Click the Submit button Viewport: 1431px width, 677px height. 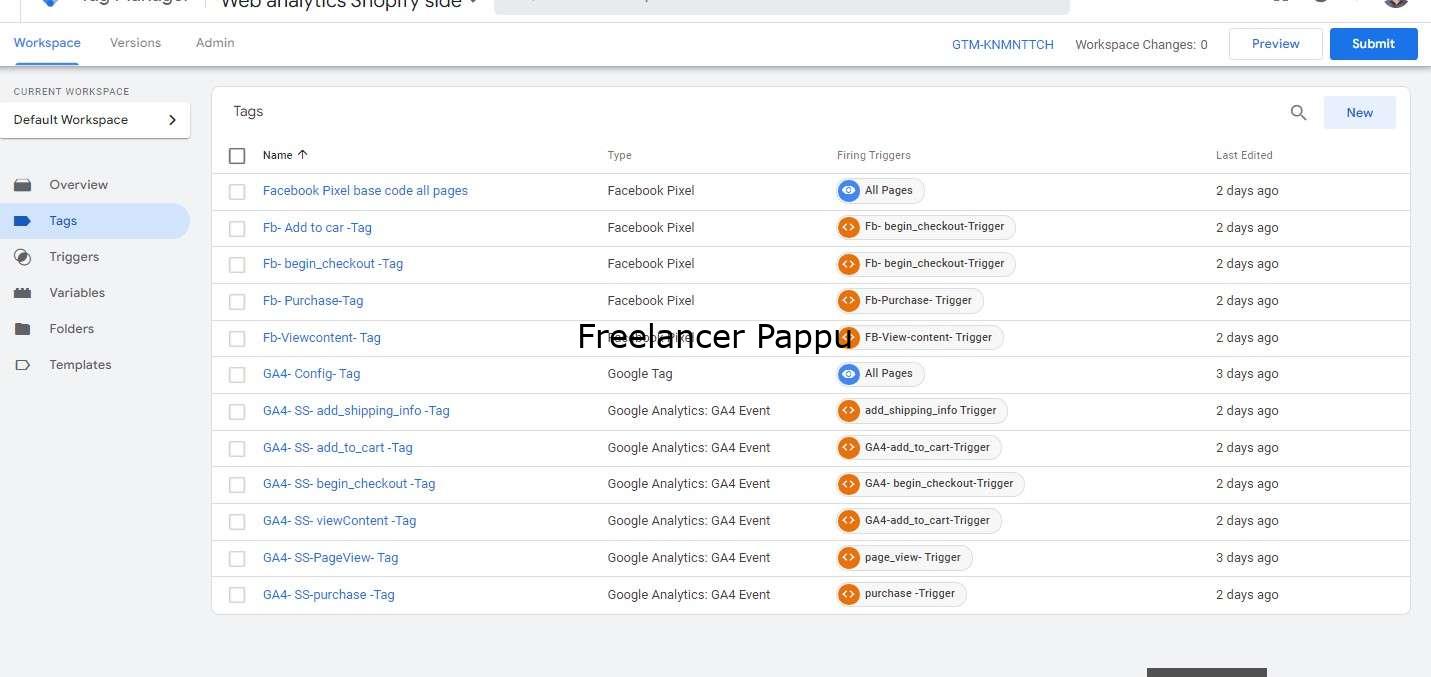point(1373,44)
